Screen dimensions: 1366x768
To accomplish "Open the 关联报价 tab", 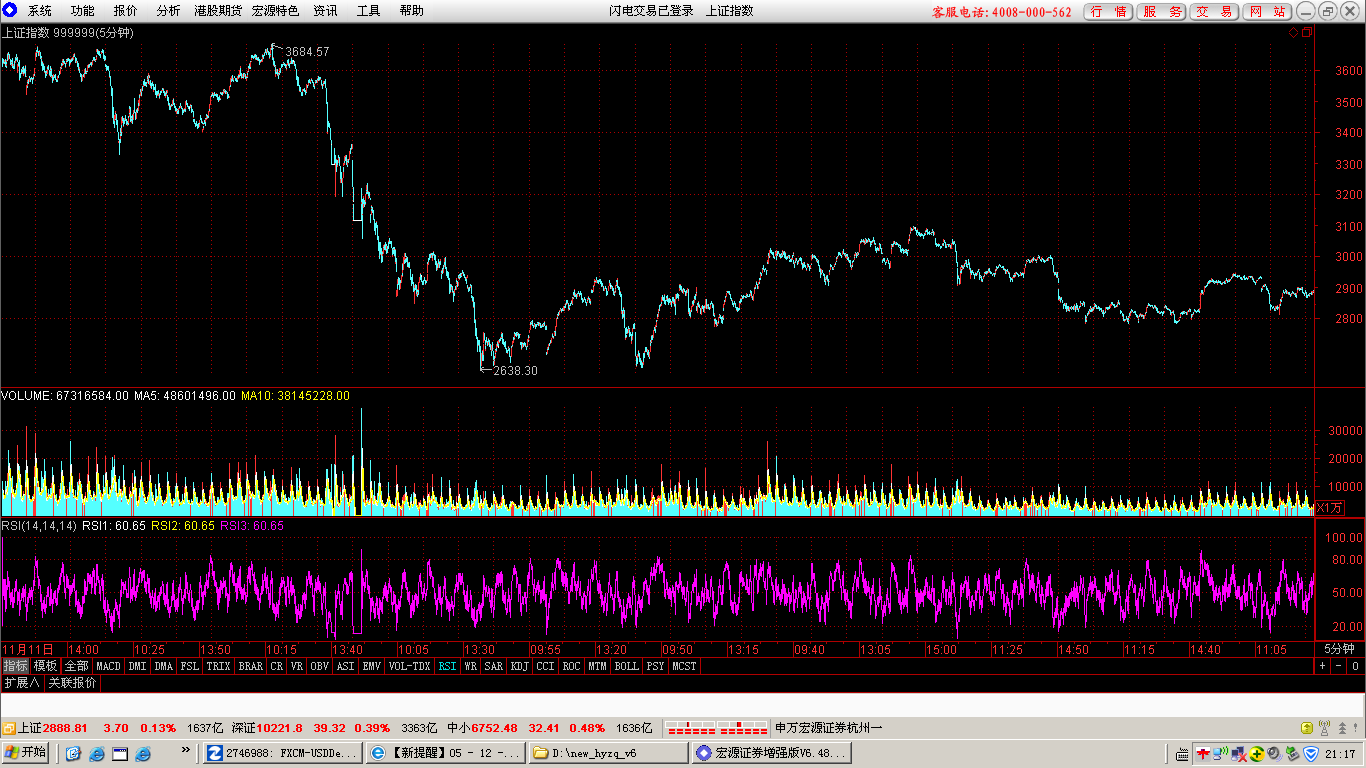I will (x=73, y=683).
